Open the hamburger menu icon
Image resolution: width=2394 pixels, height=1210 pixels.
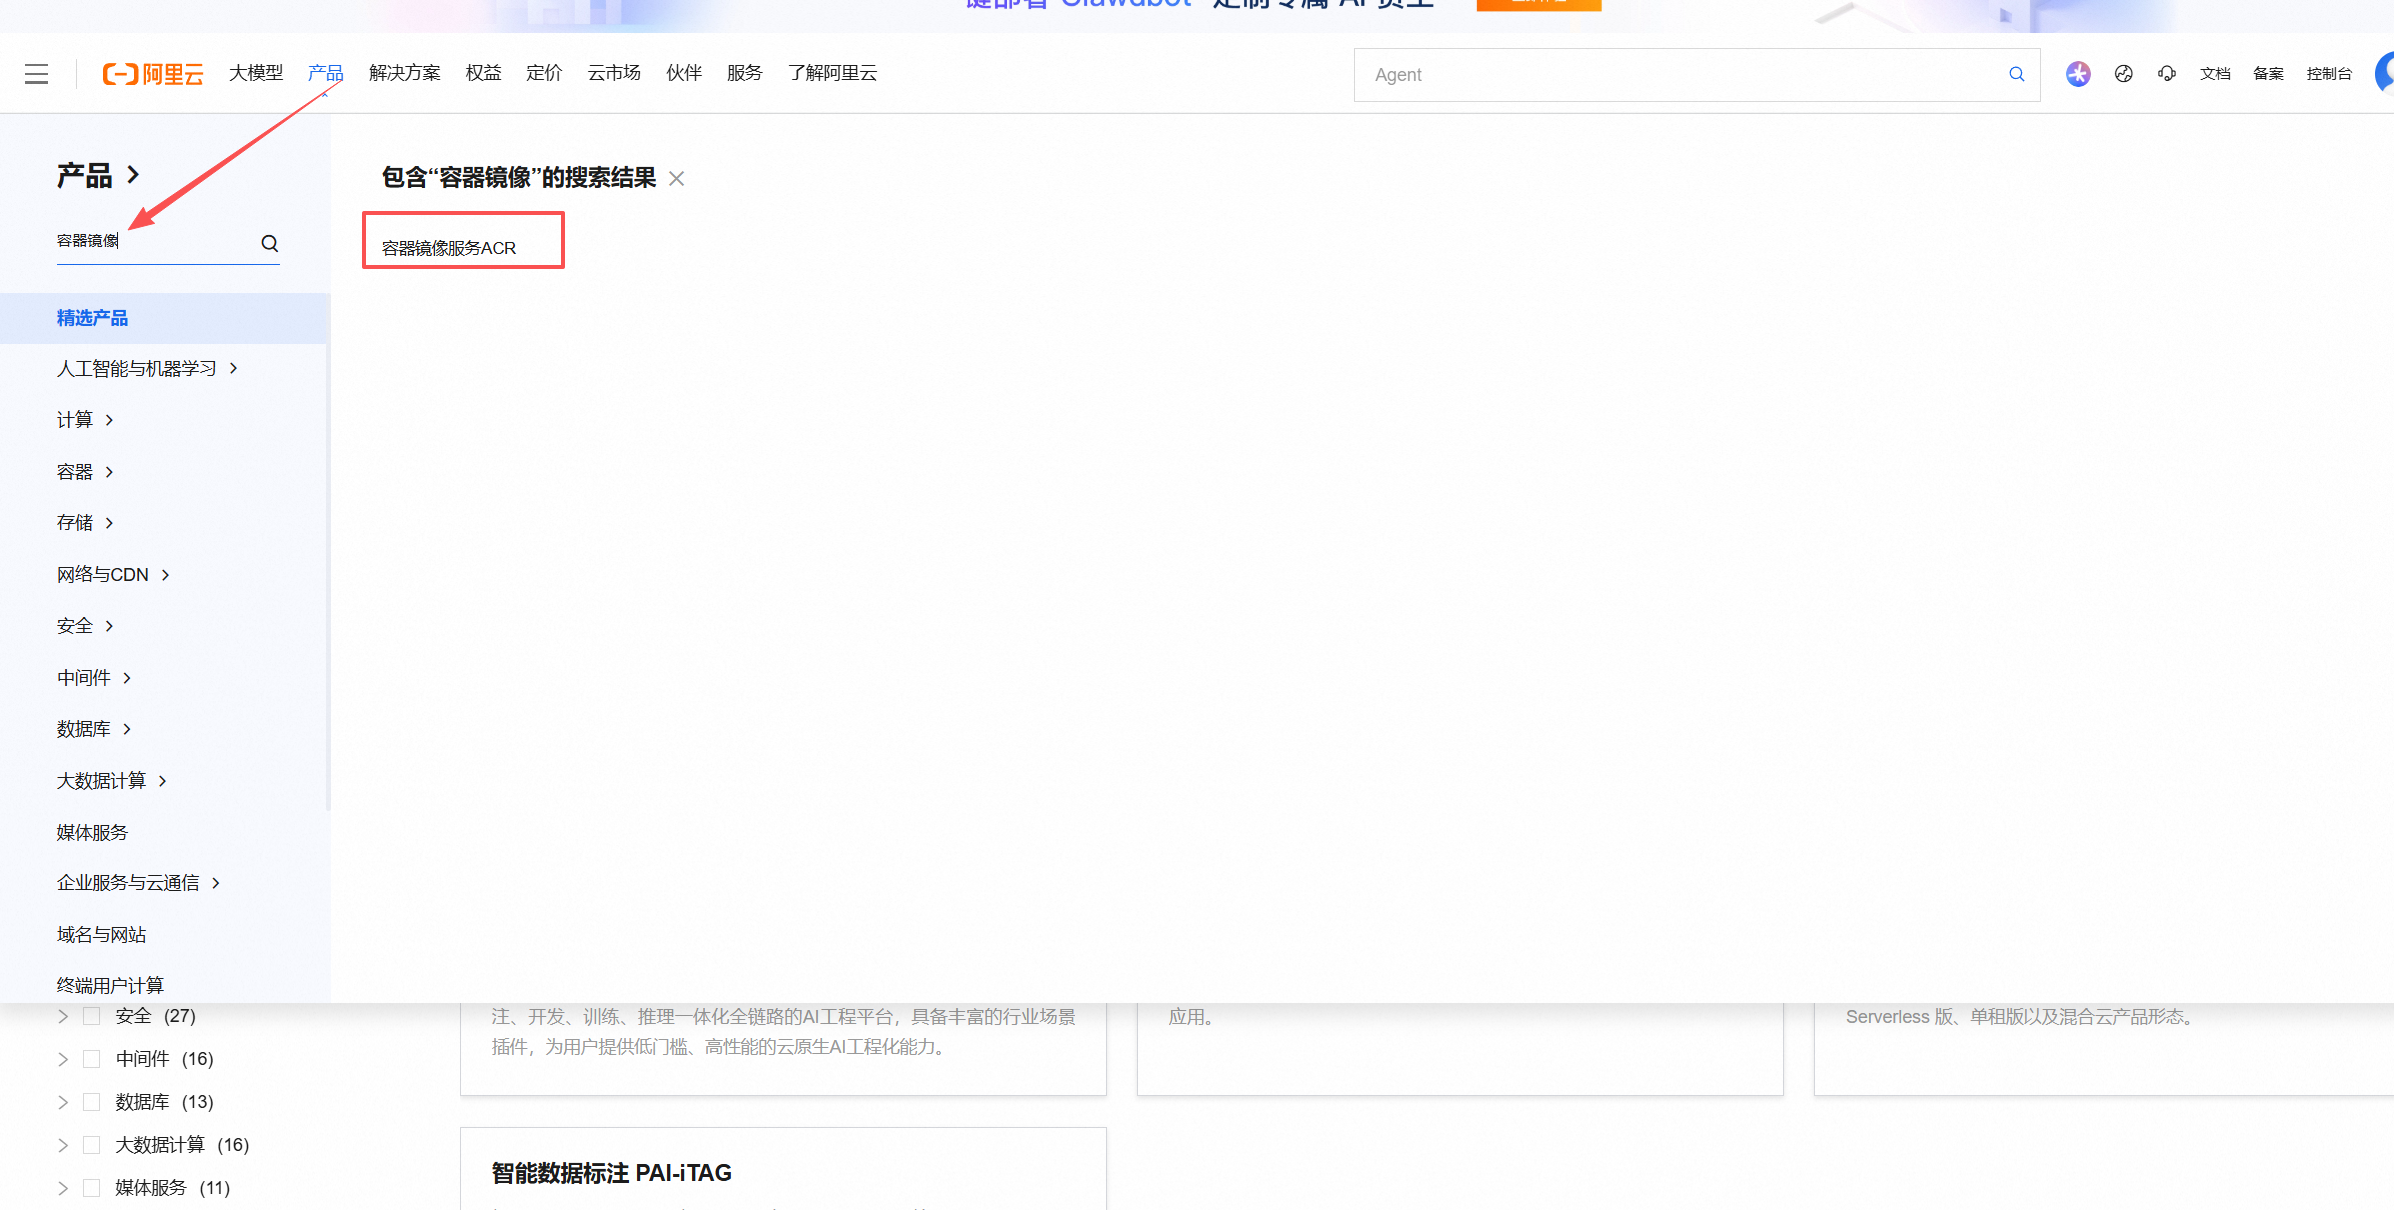pos(36,74)
